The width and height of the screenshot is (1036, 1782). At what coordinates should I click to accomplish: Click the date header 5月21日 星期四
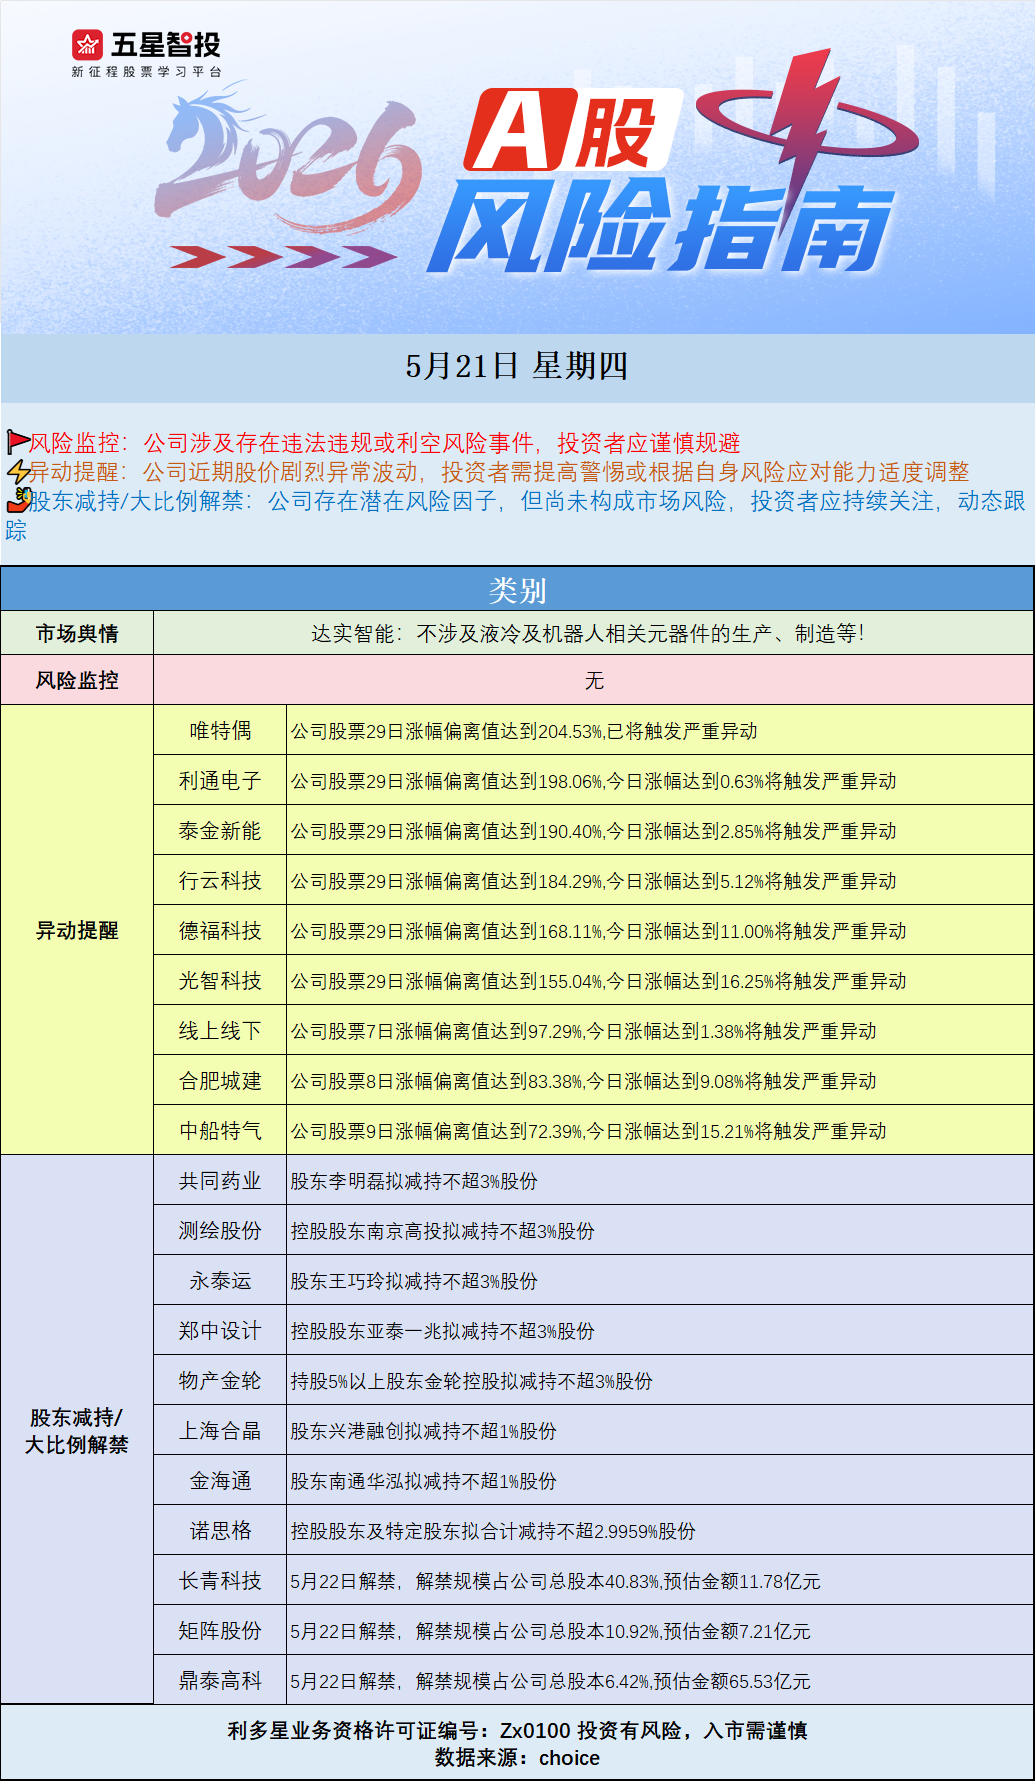pyautogui.click(x=517, y=366)
